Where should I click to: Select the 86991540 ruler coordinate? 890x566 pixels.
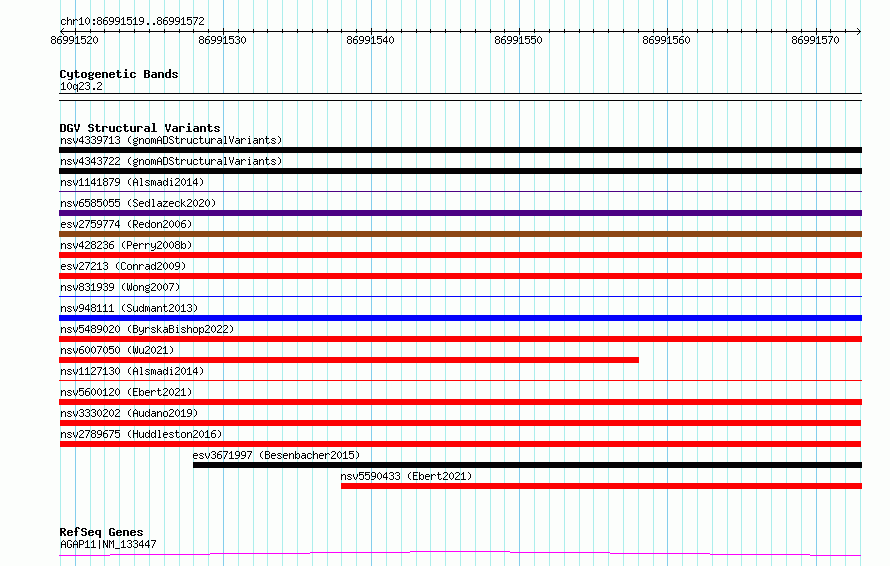[370, 40]
